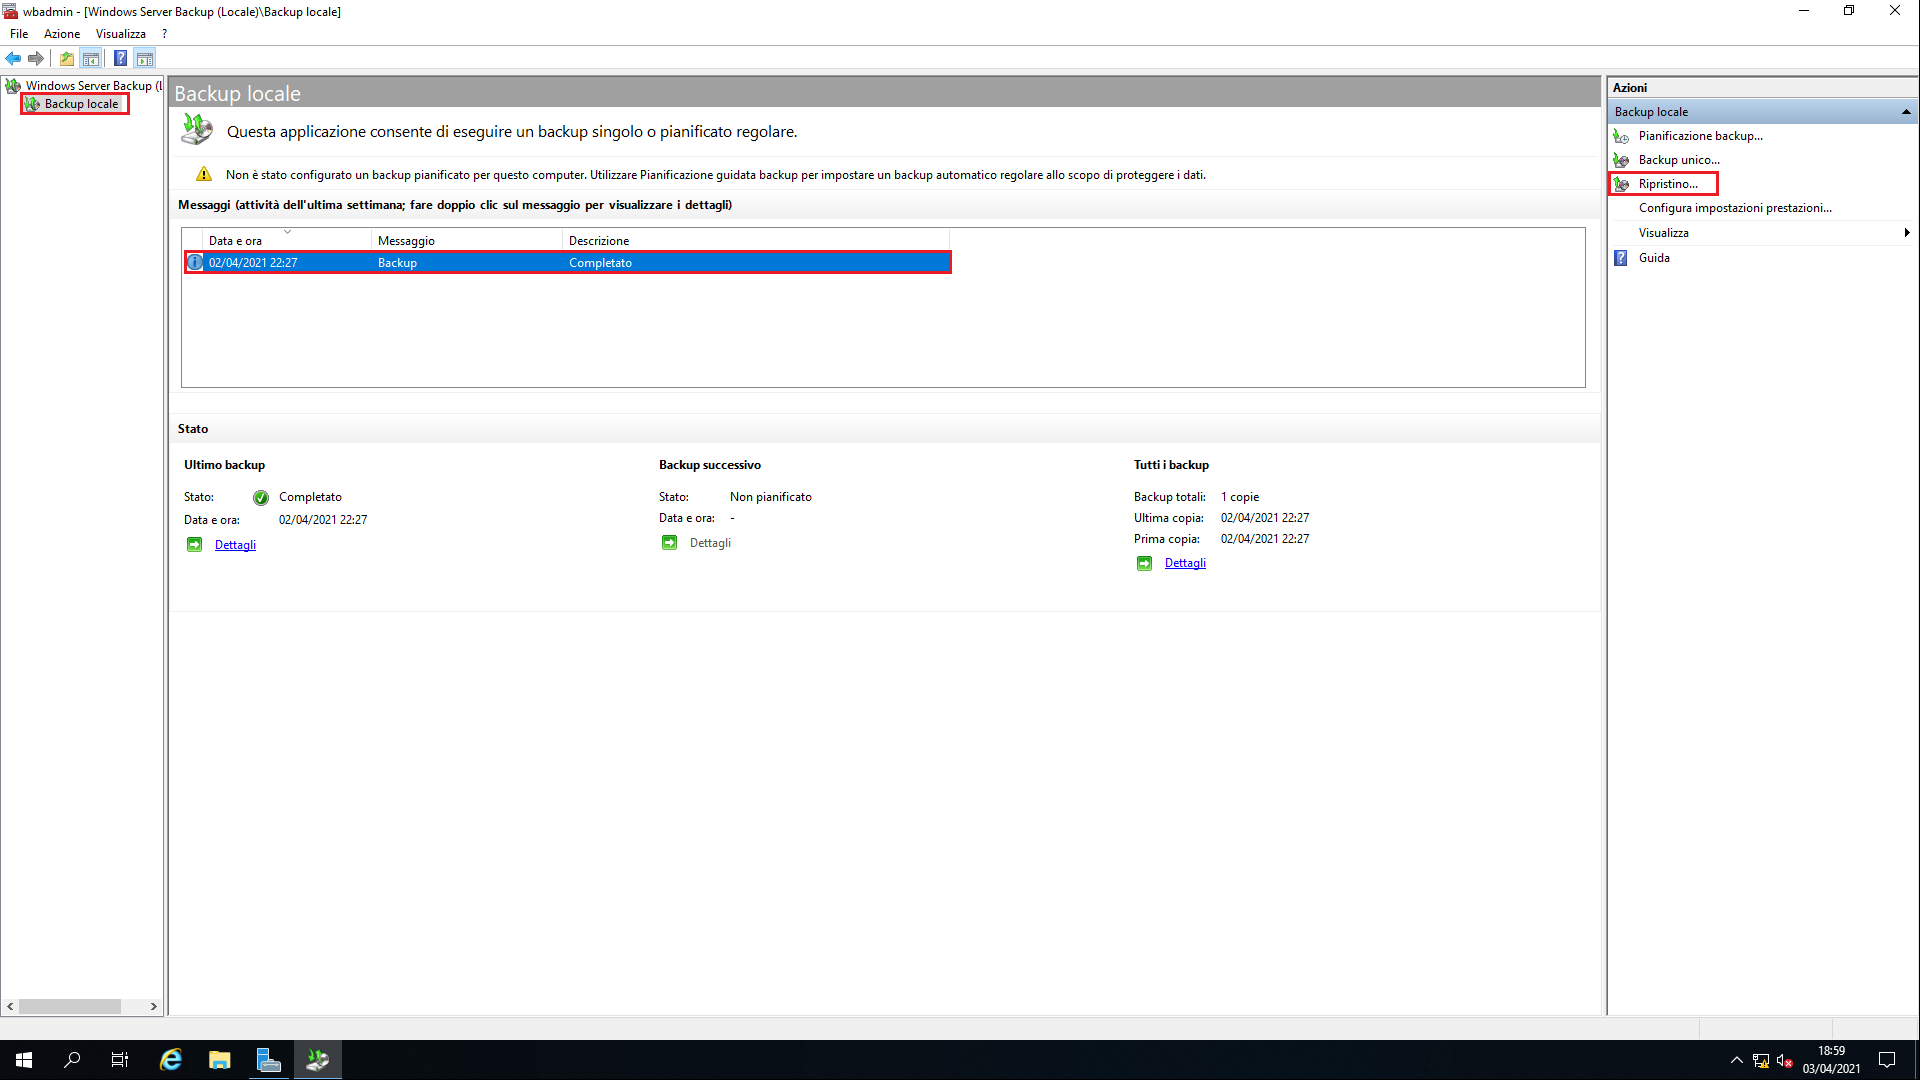Viewport: 1920px width, 1080px height.
Task: Open the Azione menu
Action: tap(62, 34)
